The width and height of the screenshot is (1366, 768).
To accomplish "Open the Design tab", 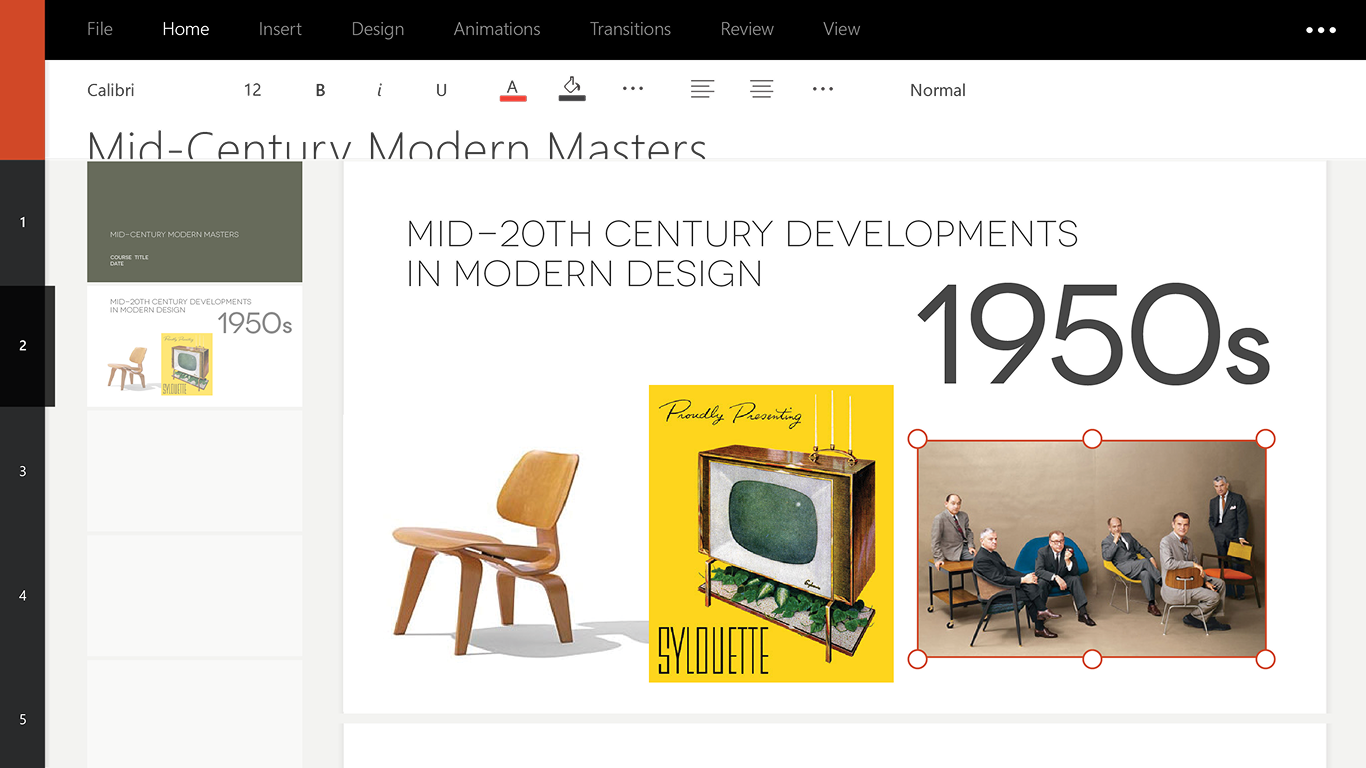I will tap(378, 29).
